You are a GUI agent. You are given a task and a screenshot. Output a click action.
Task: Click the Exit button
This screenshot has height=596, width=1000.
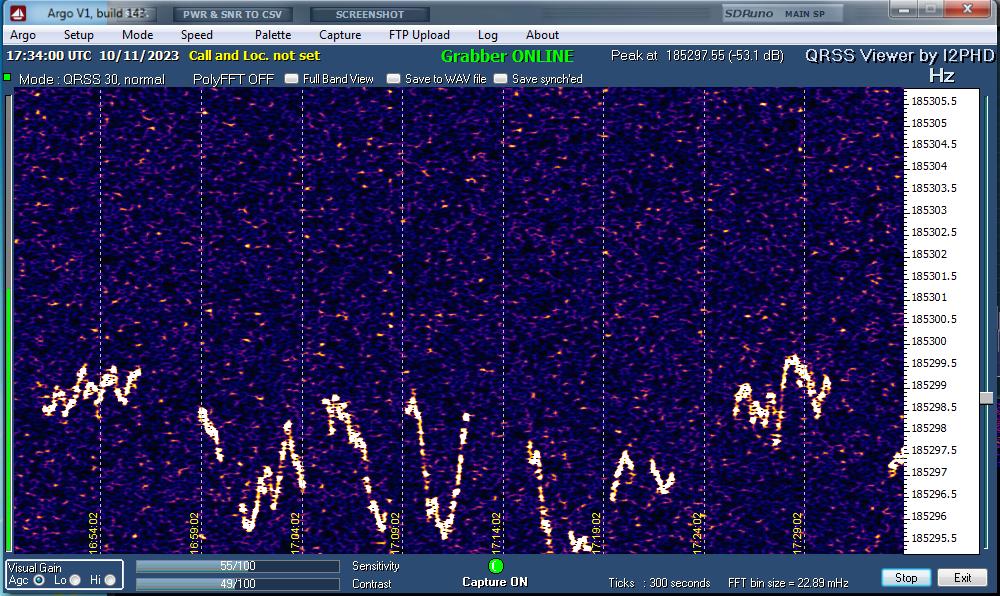[962, 578]
